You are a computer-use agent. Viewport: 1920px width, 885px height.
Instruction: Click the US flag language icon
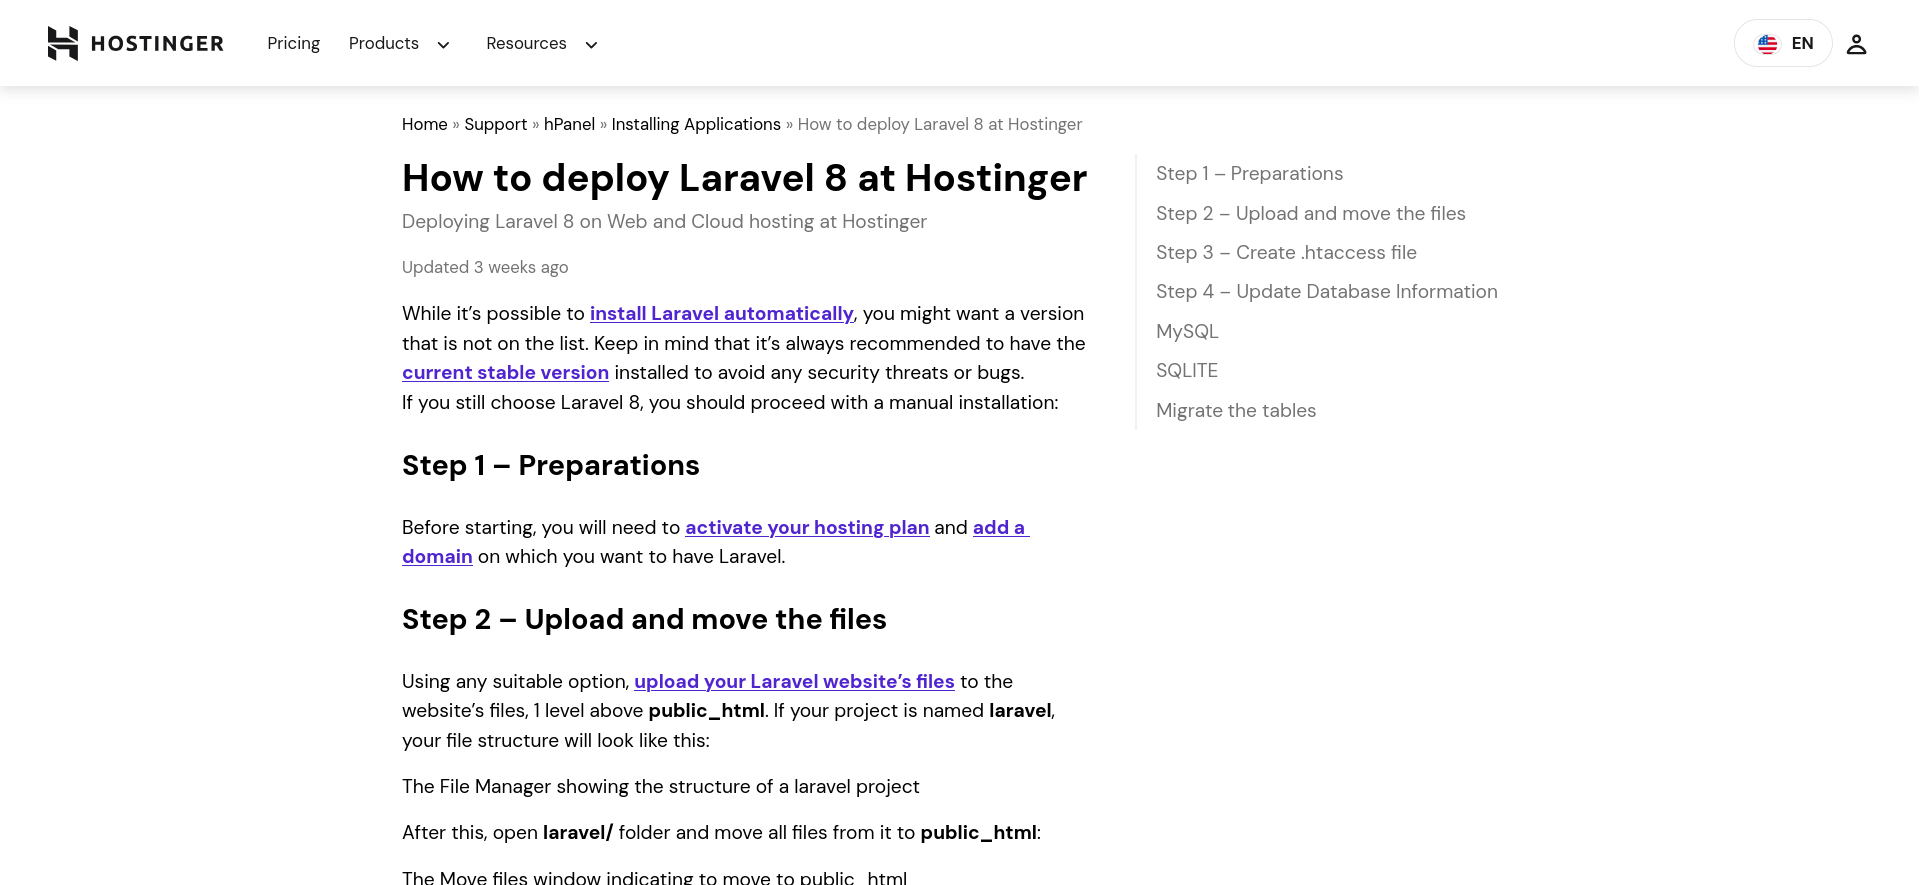tap(1768, 44)
